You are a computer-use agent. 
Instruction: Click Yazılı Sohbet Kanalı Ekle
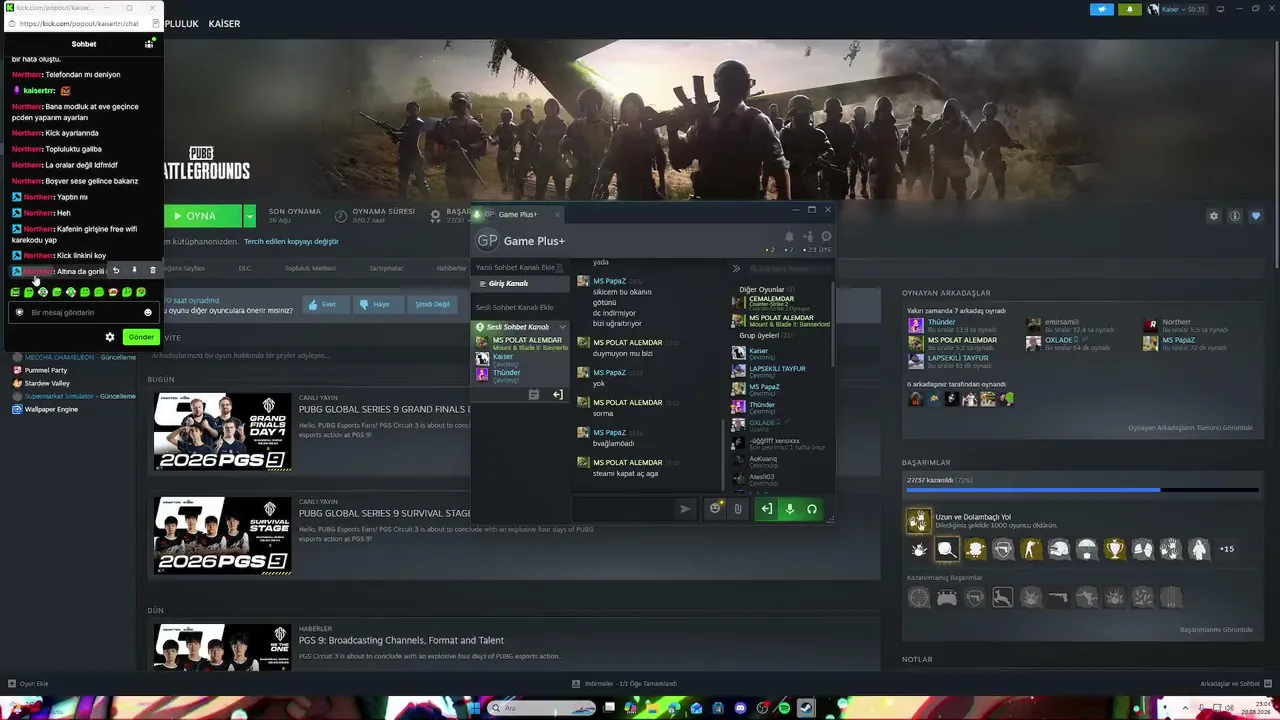coord(516,268)
